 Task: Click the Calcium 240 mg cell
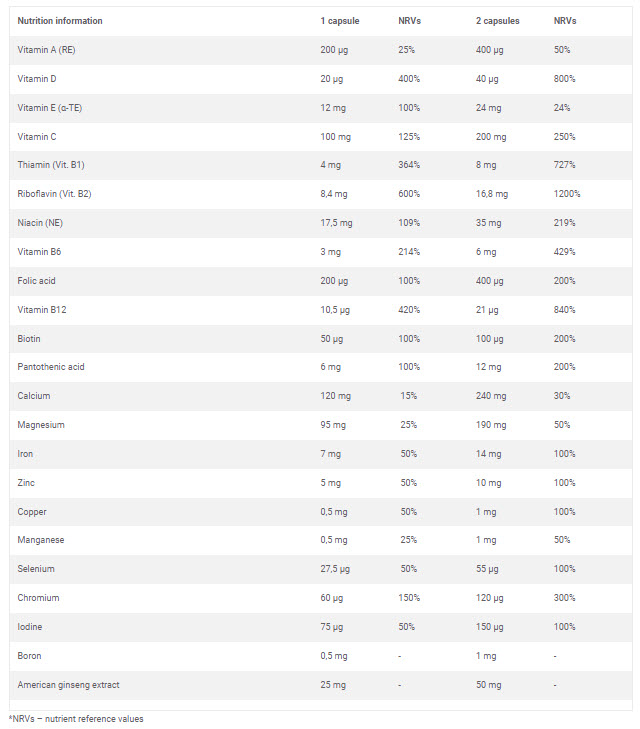tap(491, 396)
